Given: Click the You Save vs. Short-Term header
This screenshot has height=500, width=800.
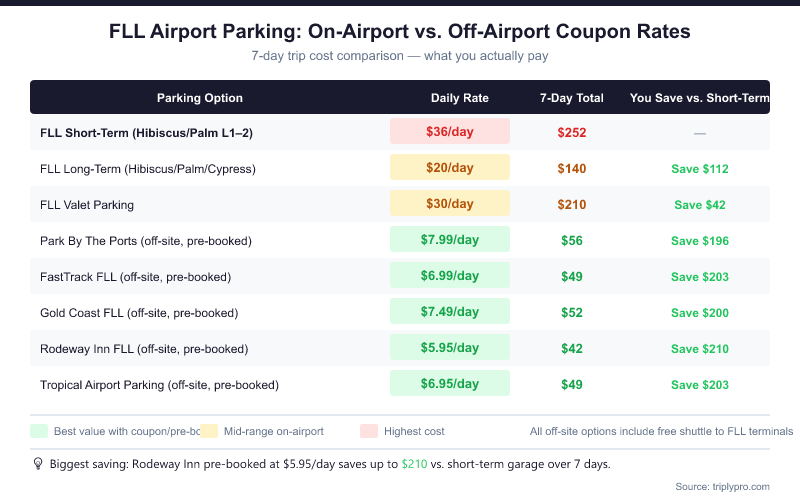Looking at the screenshot, I should click(699, 98).
